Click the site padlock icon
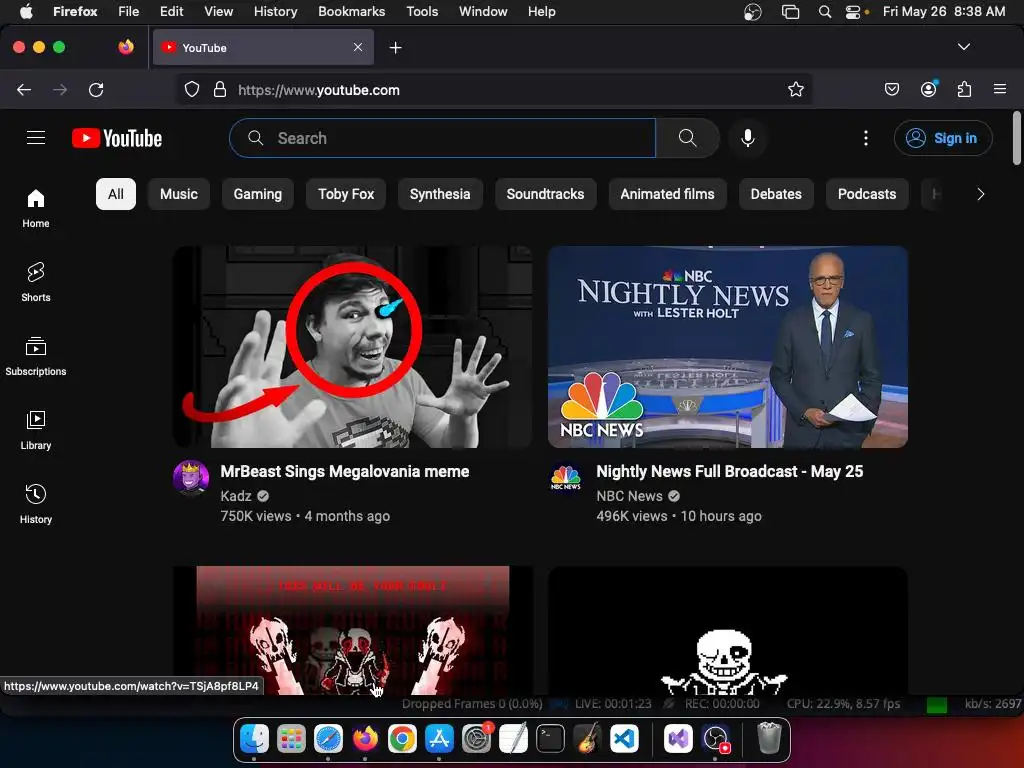Viewport: 1024px width, 768px height. tap(220, 89)
